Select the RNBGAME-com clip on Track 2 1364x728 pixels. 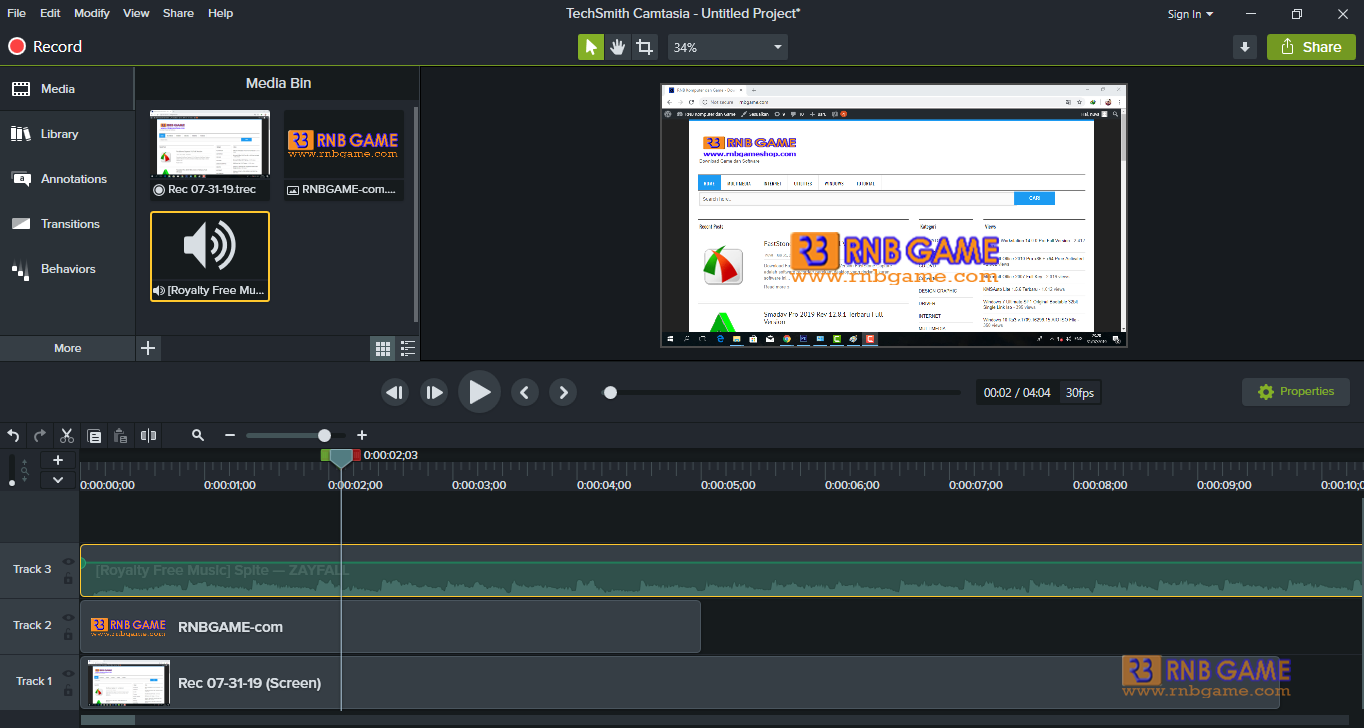(x=390, y=627)
